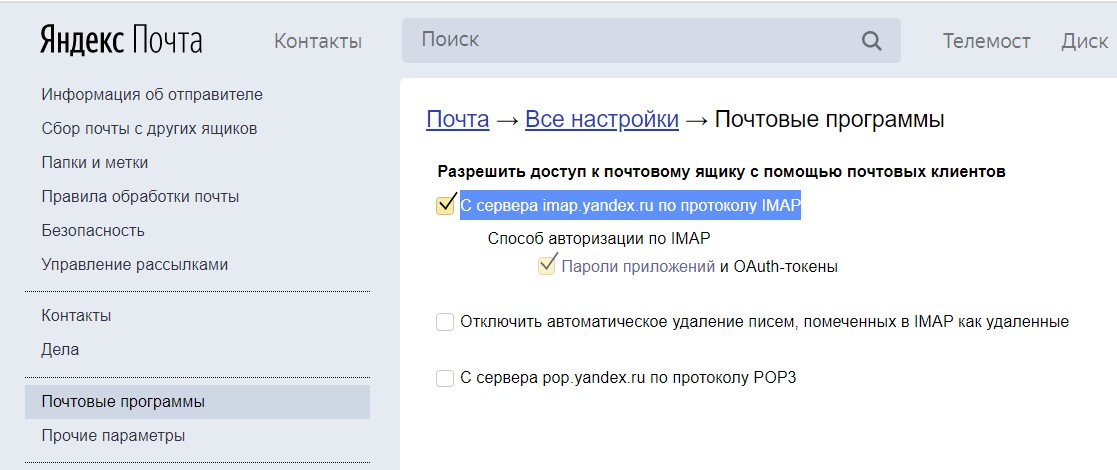The image size is (1117, 470).
Task: Enable disabling auto-deletion of IMAP-deleted emails
Action: point(445,323)
